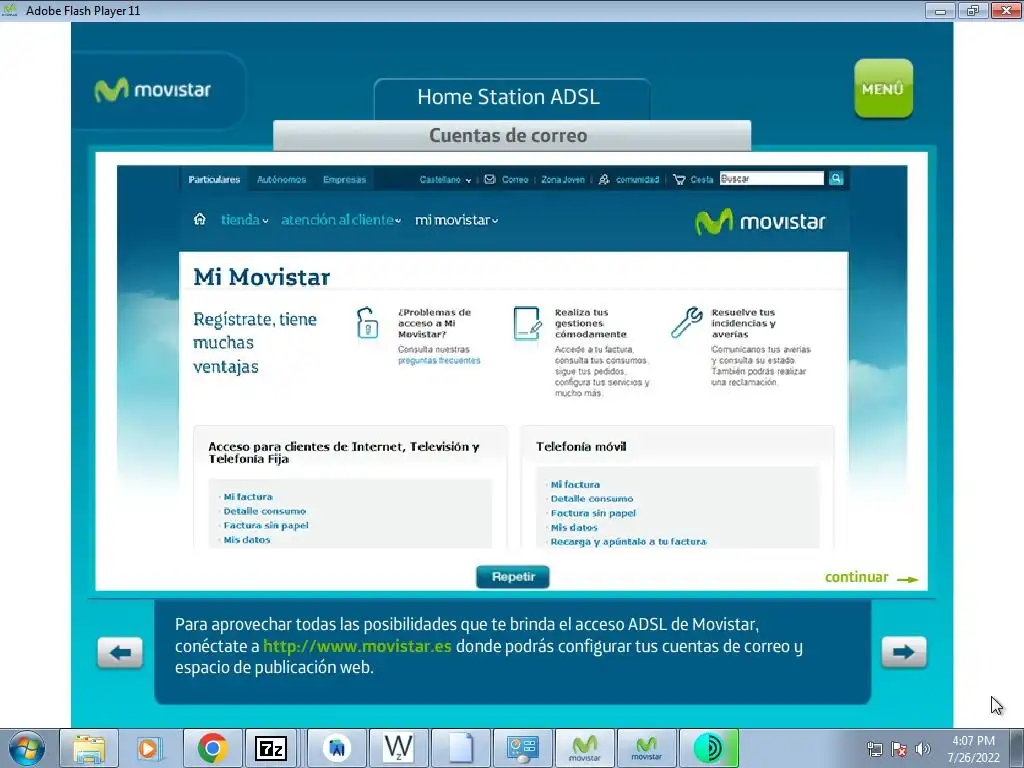Open the Zona Joven link
This screenshot has width=1024, height=768.
(x=562, y=180)
